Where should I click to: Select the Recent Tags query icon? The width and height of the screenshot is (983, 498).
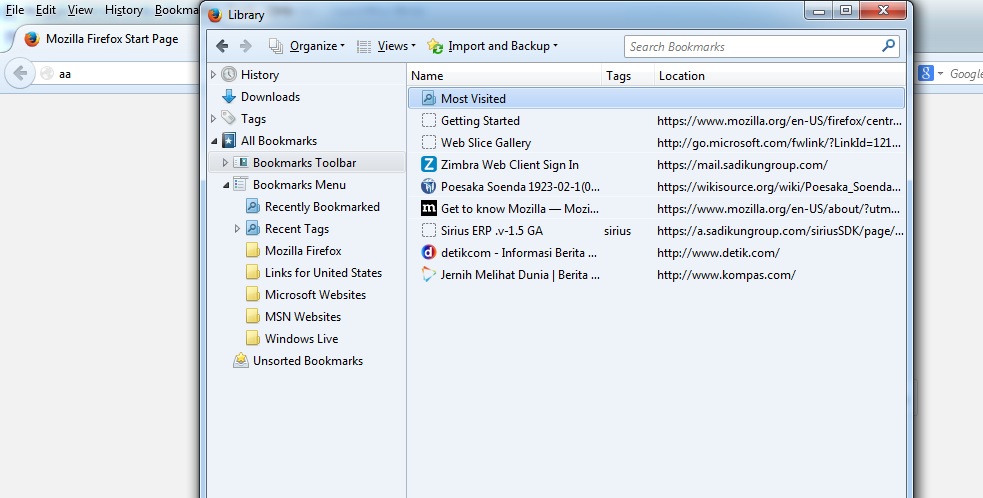point(253,228)
